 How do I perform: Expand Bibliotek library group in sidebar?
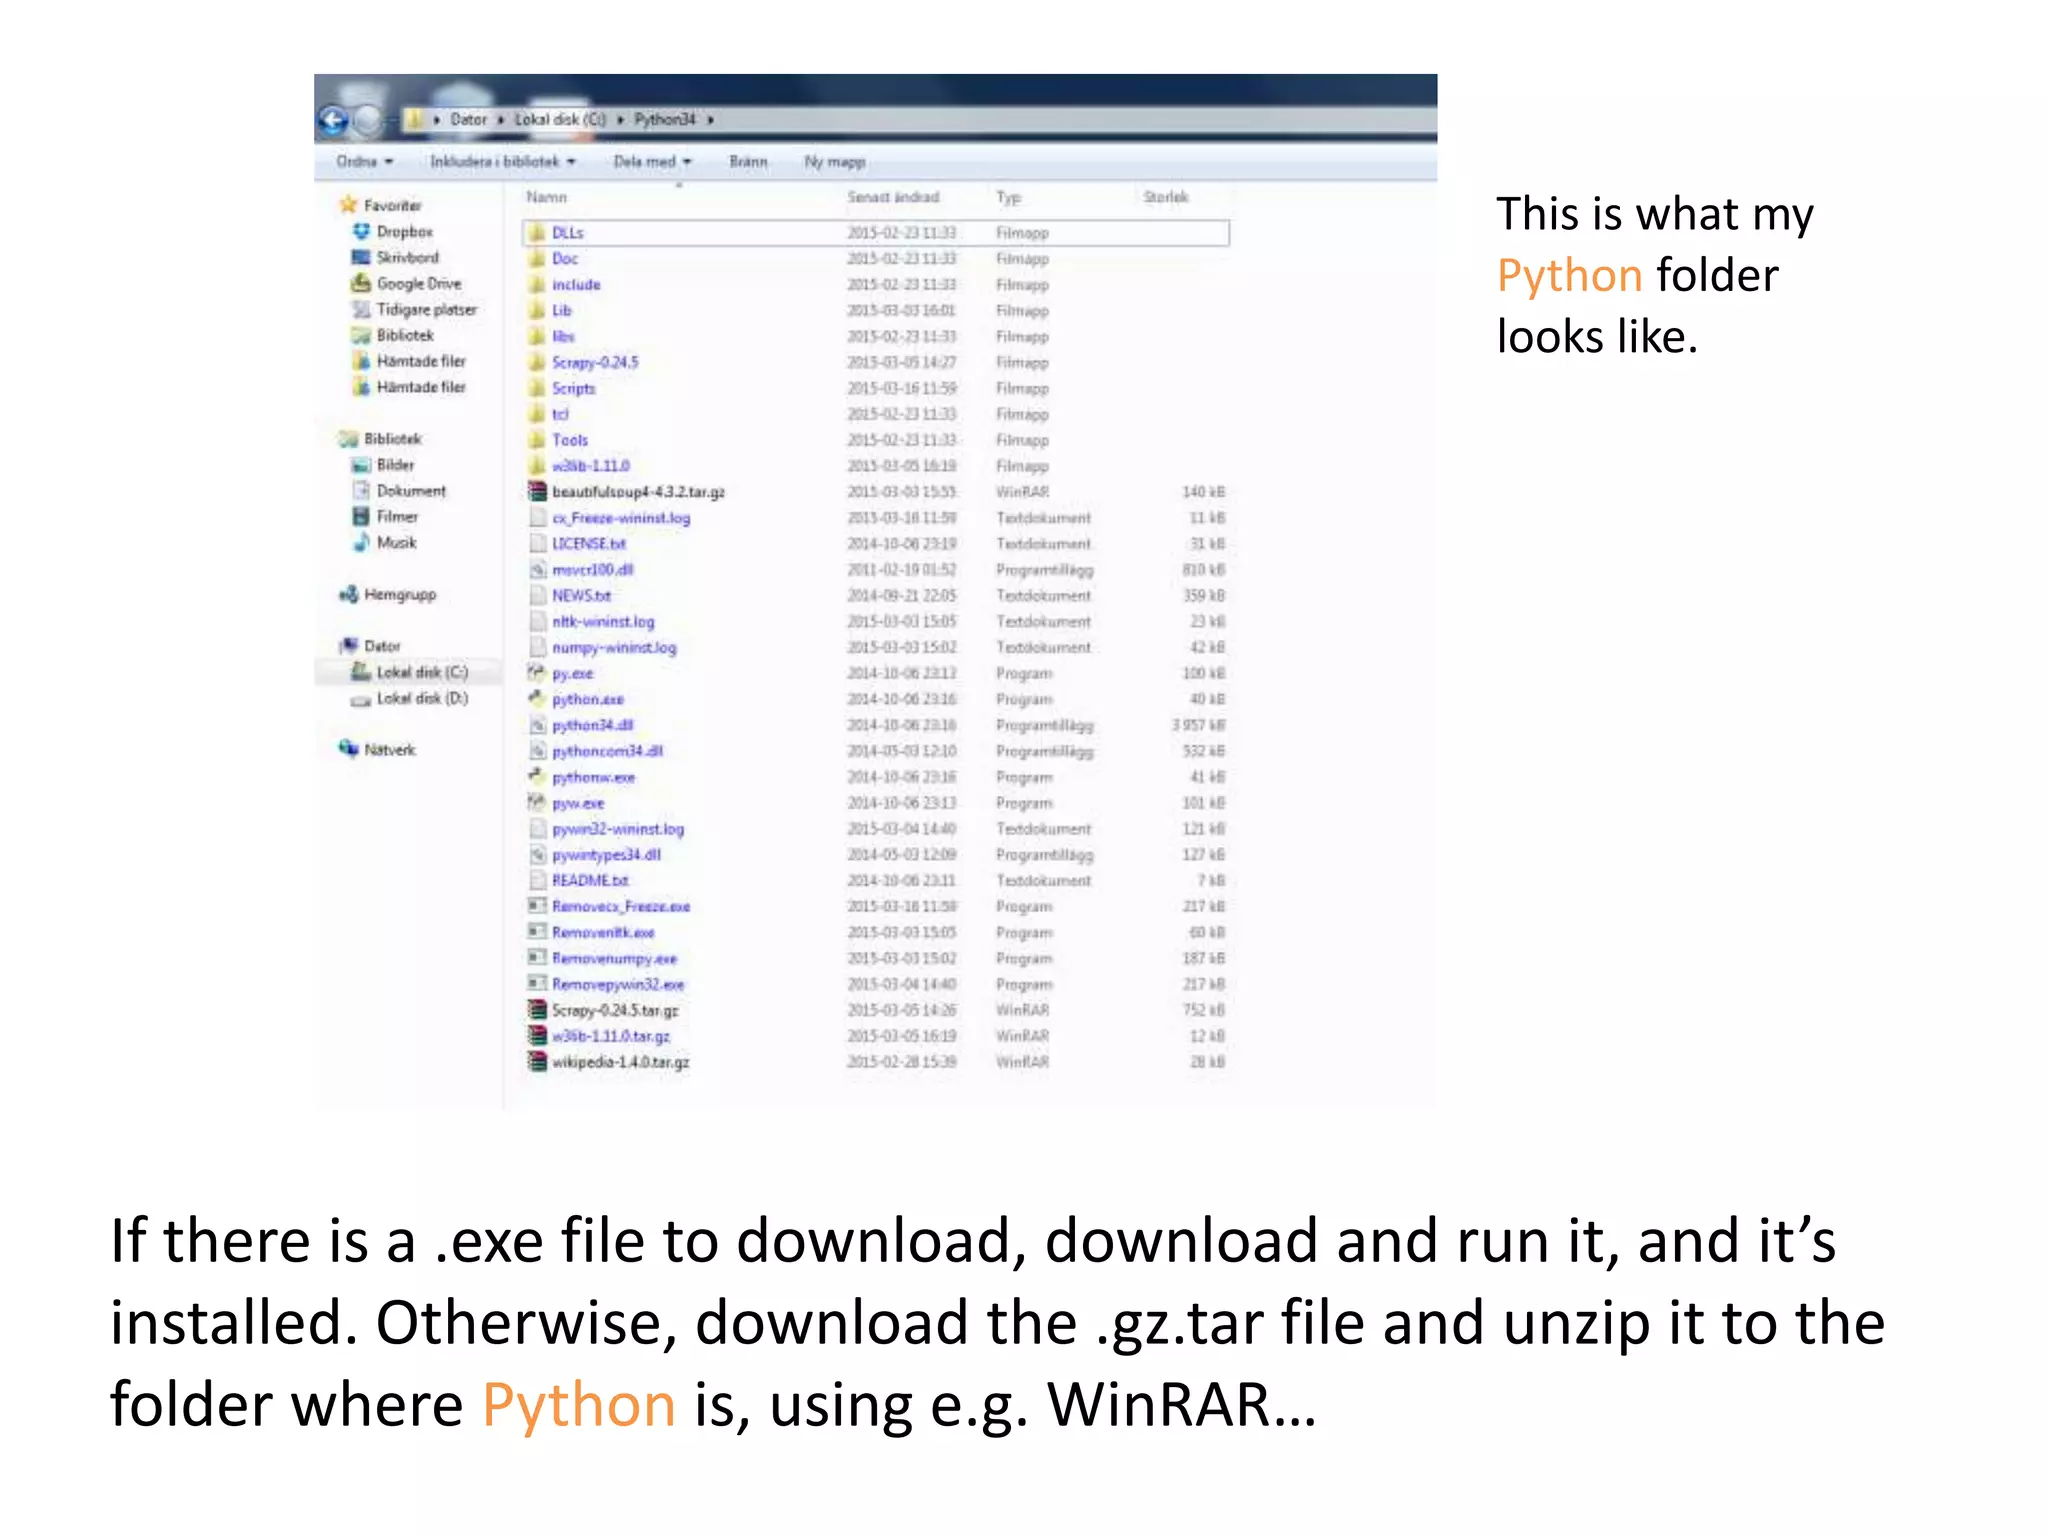380,438
